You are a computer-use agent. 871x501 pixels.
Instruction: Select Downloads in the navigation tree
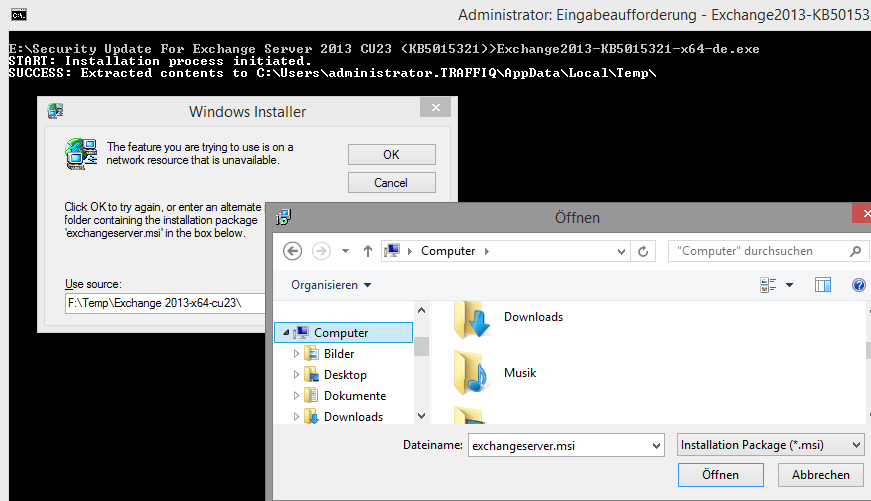tap(353, 417)
